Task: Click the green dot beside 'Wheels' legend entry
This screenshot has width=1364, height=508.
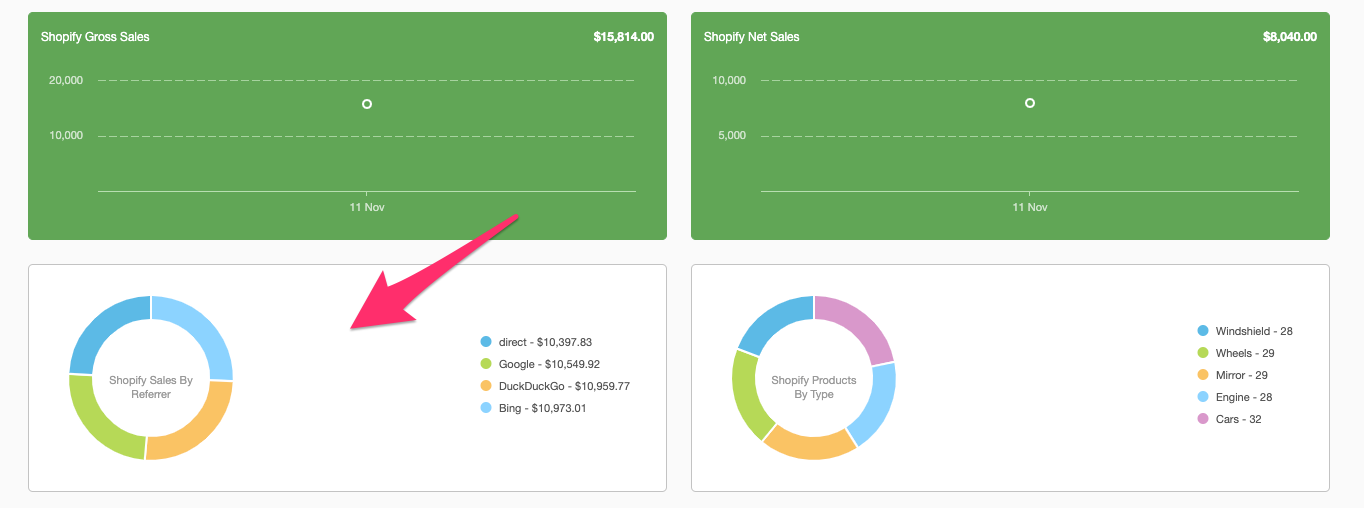Action: pyautogui.click(x=1203, y=353)
